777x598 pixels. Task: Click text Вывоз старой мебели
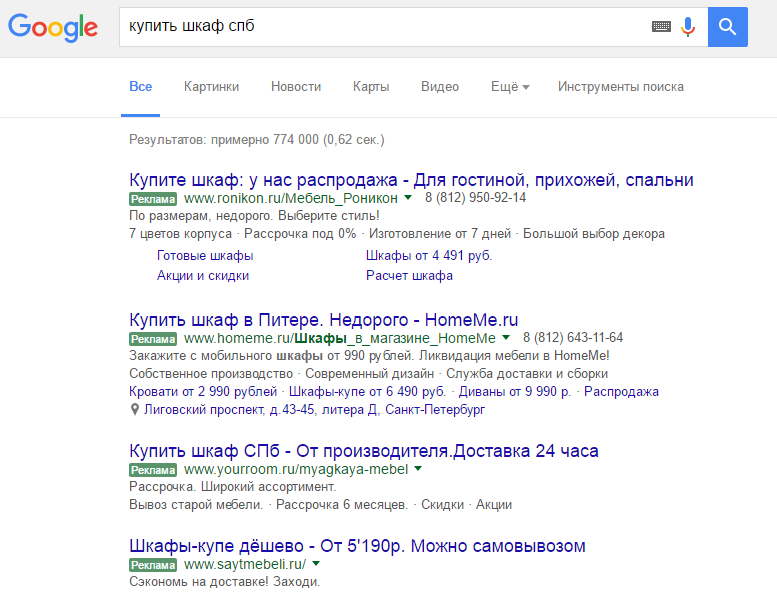(x=196, y=505)
